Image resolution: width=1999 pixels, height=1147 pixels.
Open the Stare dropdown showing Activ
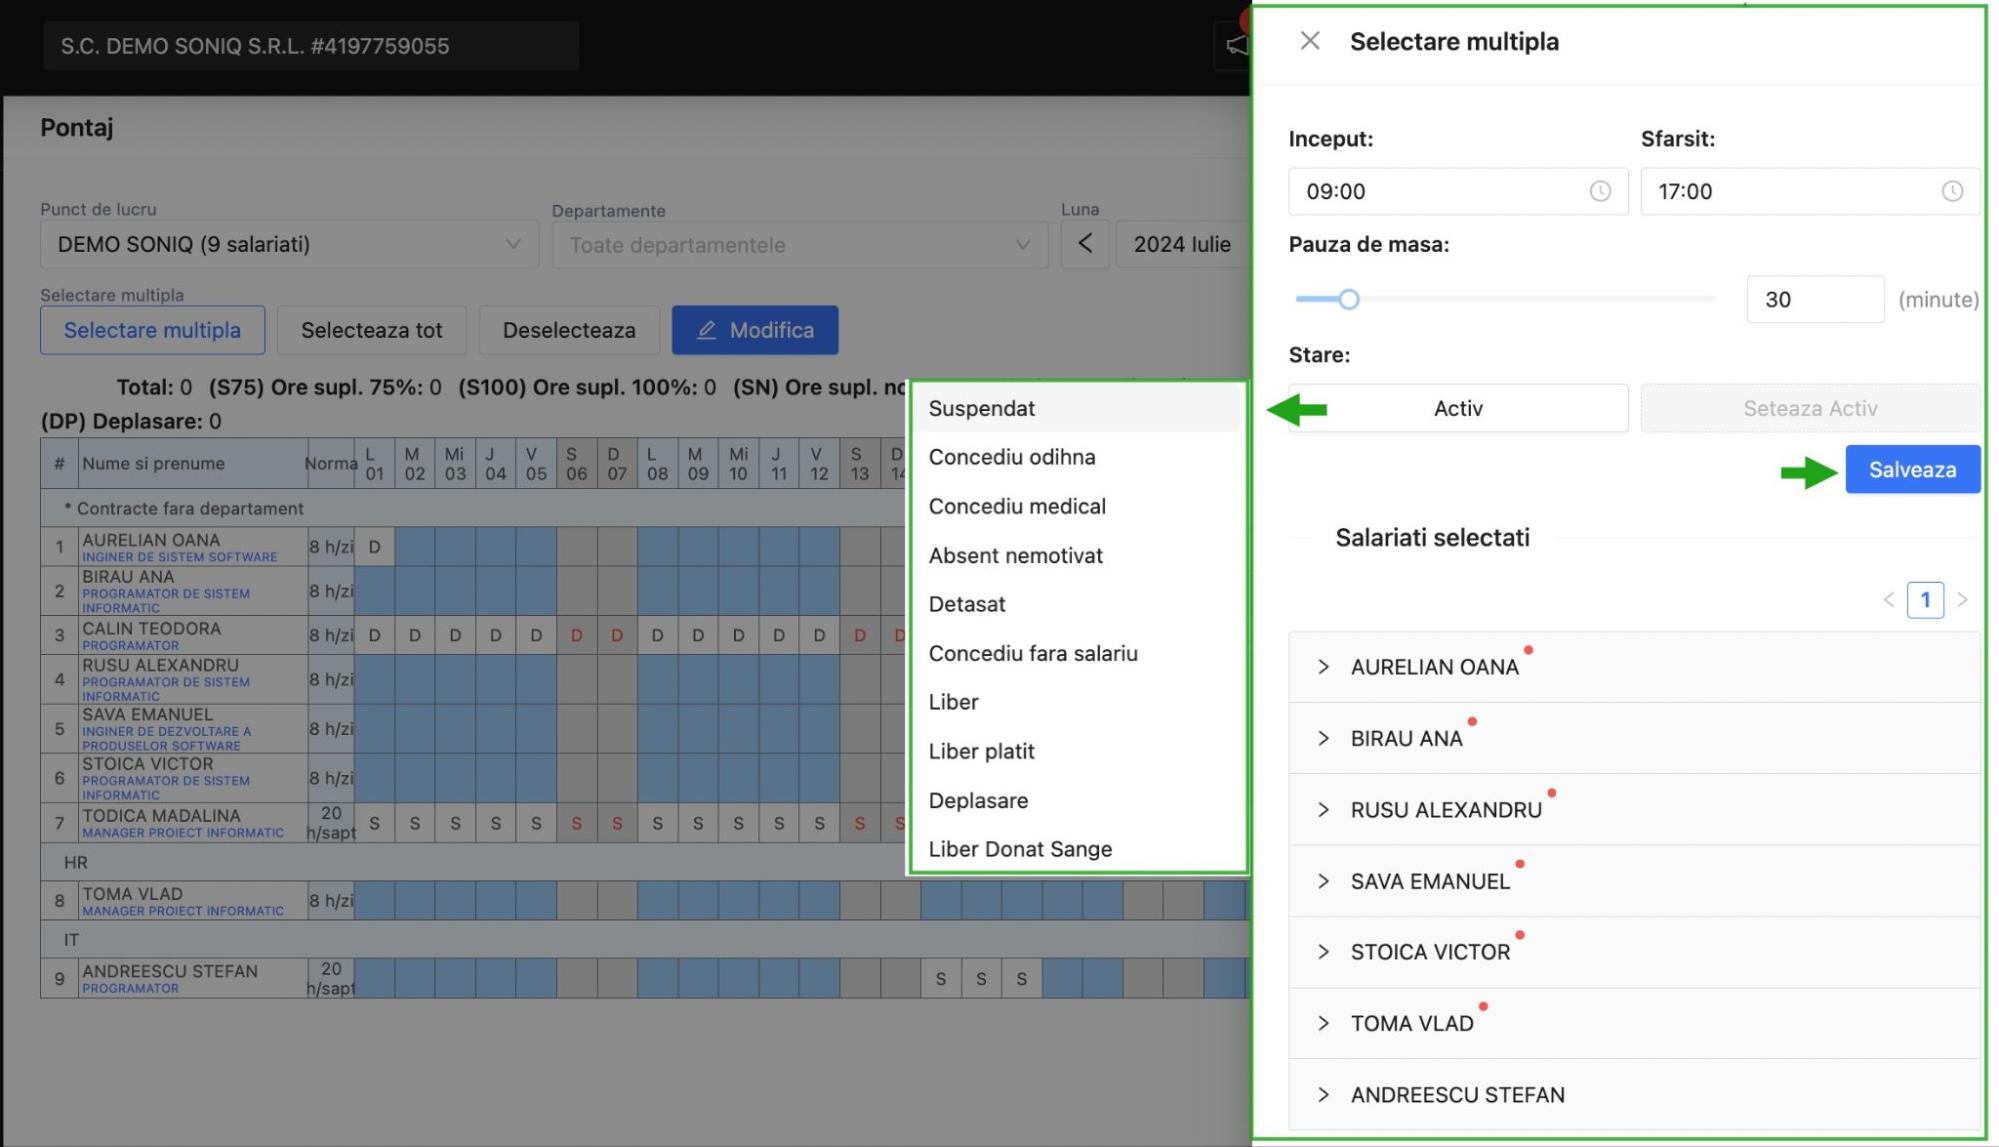point(1458,408)
